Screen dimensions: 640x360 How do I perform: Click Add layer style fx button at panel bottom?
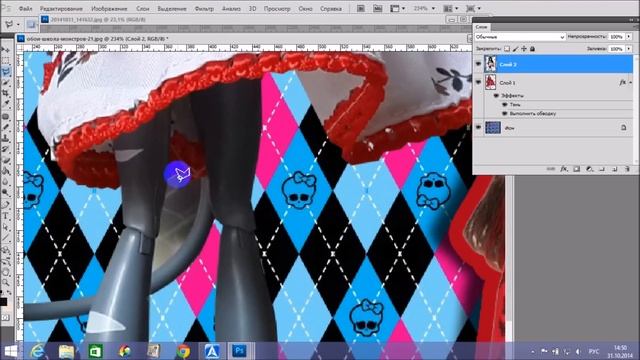(564, 169)
